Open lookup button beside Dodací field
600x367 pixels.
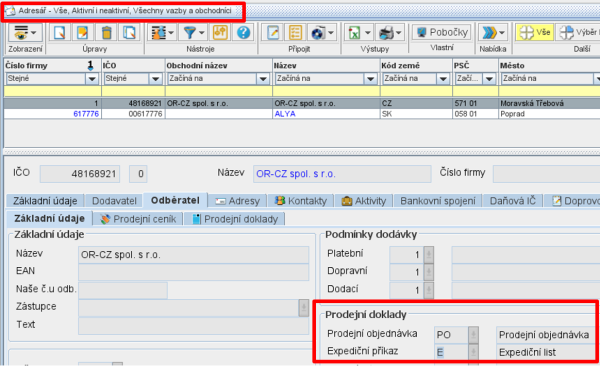coord(429,290)
